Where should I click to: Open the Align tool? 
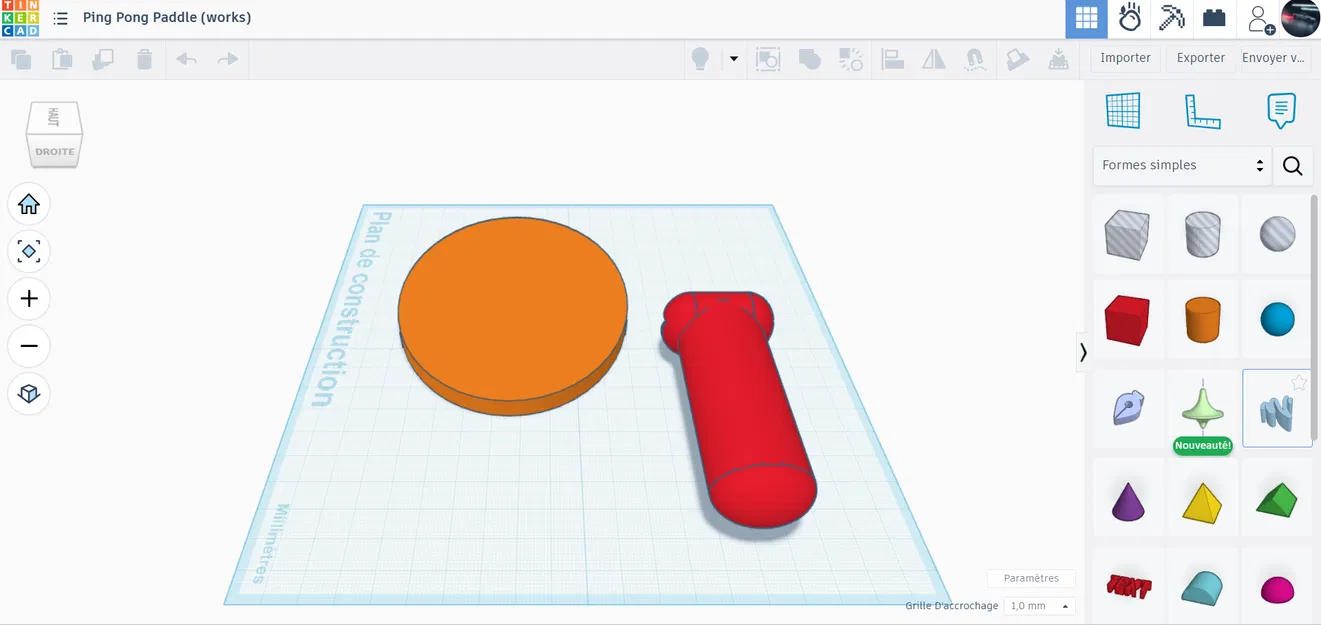point(892,59)
